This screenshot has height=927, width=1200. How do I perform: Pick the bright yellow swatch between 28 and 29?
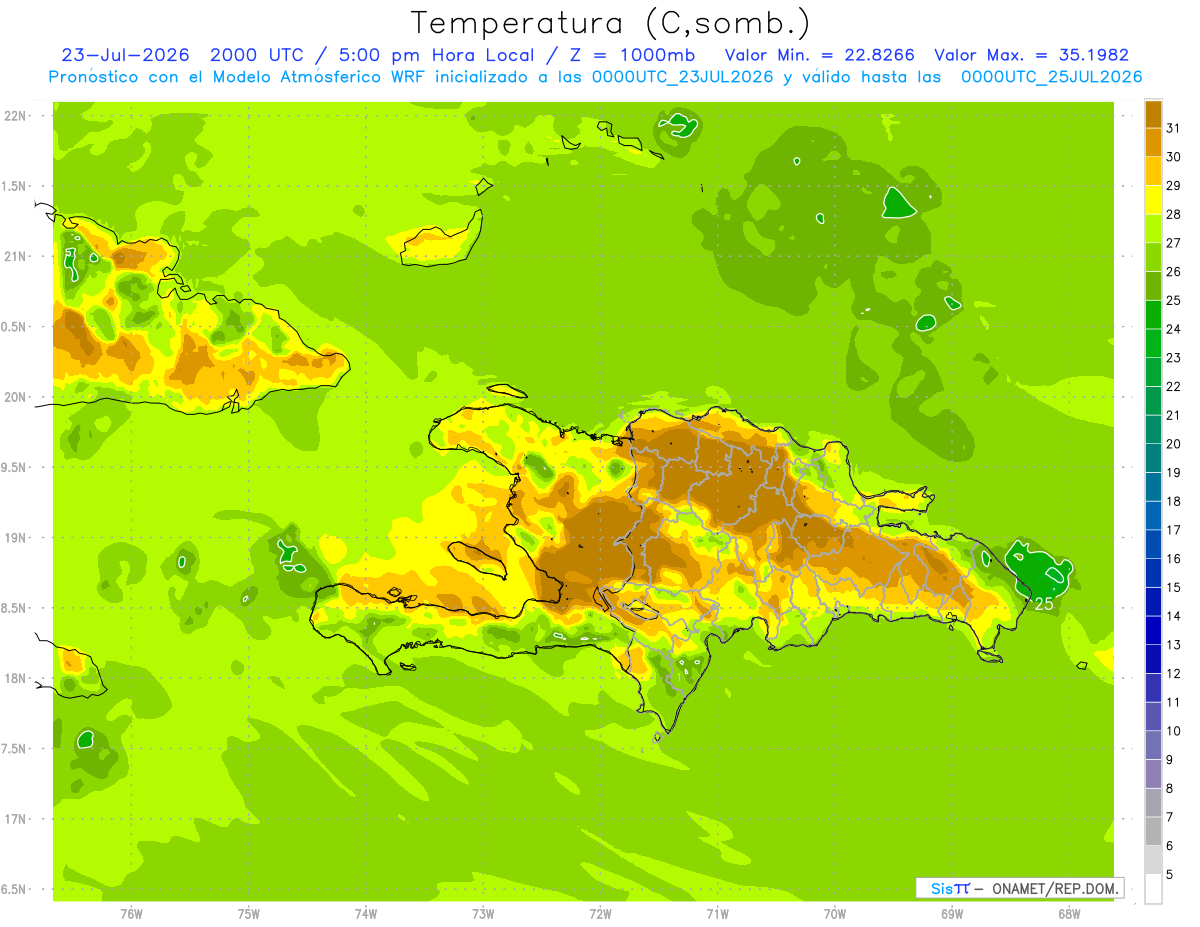pos(1153,200)
